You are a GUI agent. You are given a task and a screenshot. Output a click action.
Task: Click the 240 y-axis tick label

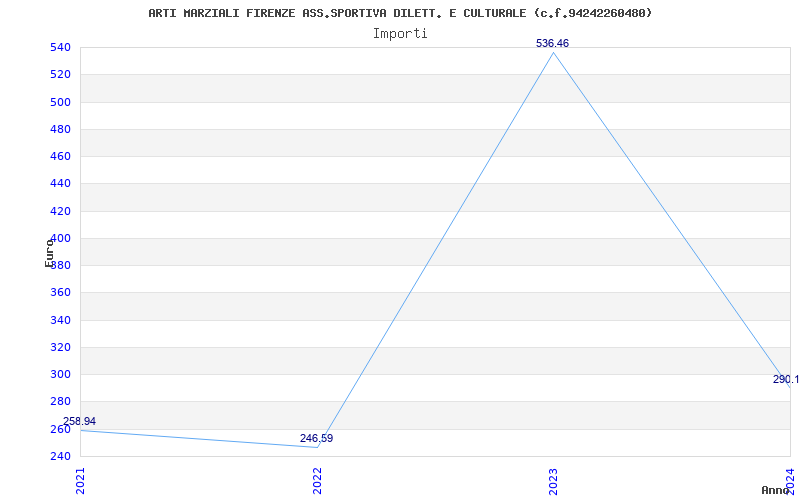coord(60,456)
